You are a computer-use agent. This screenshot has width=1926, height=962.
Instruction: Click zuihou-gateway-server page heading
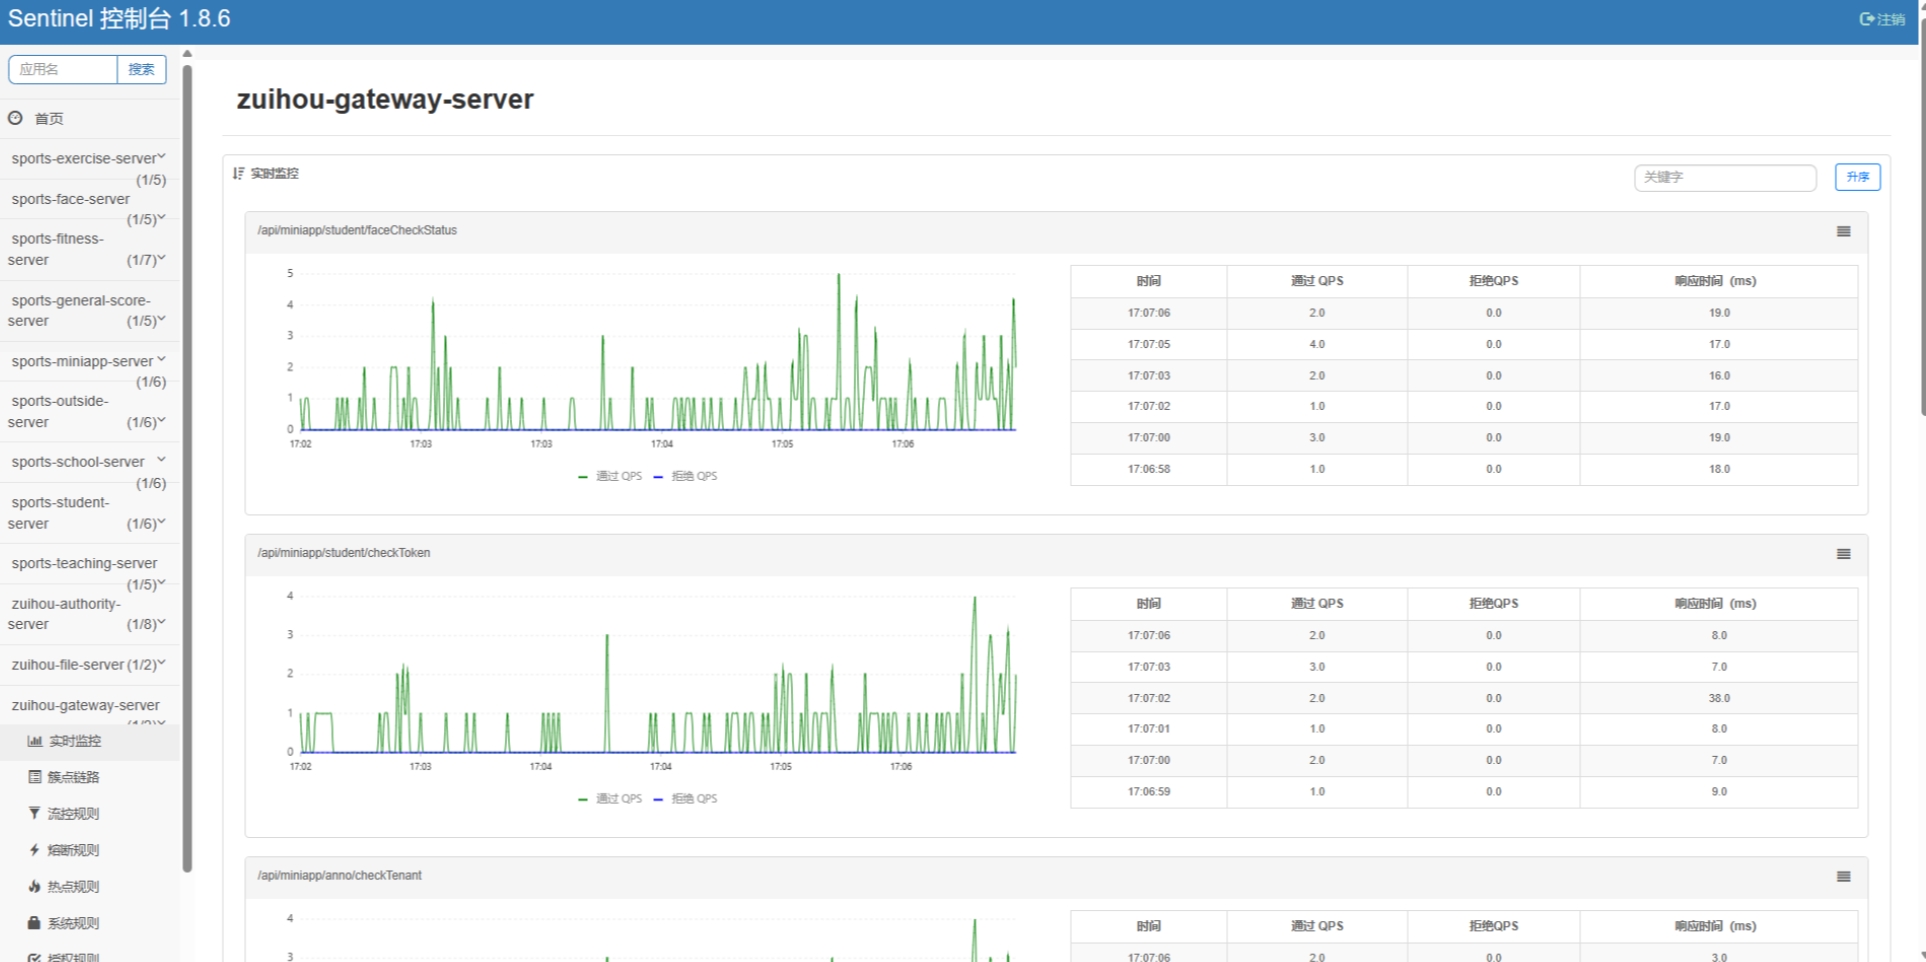[385, 99]
